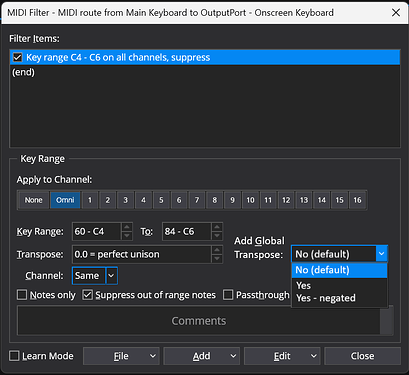Select the None channel button
409x375 pixels.
33,200
